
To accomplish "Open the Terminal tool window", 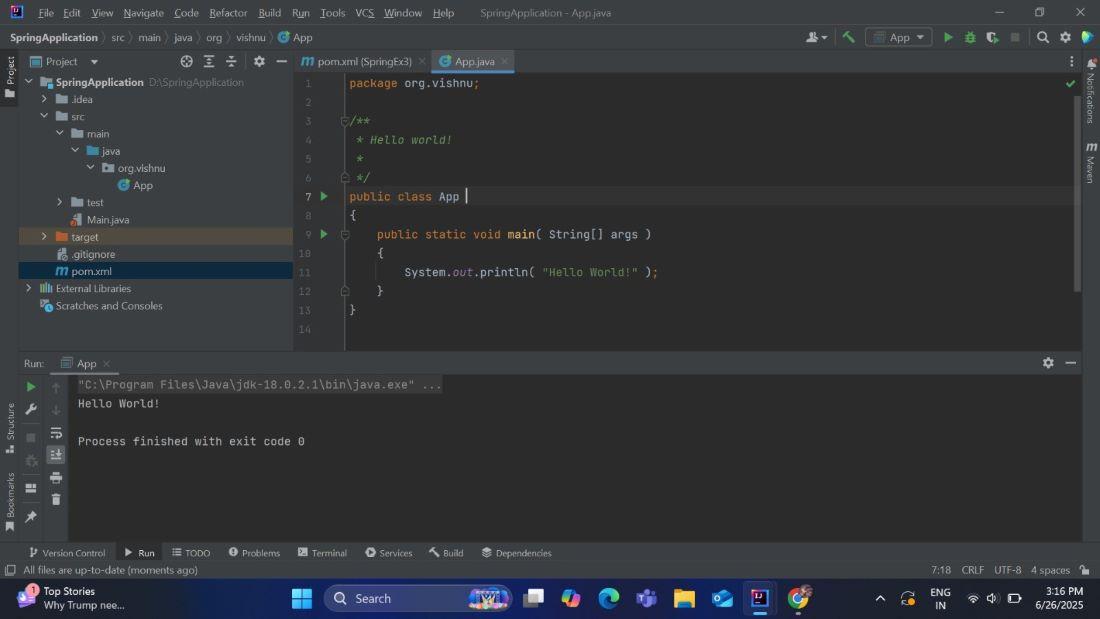I will (x=322, y=552).
